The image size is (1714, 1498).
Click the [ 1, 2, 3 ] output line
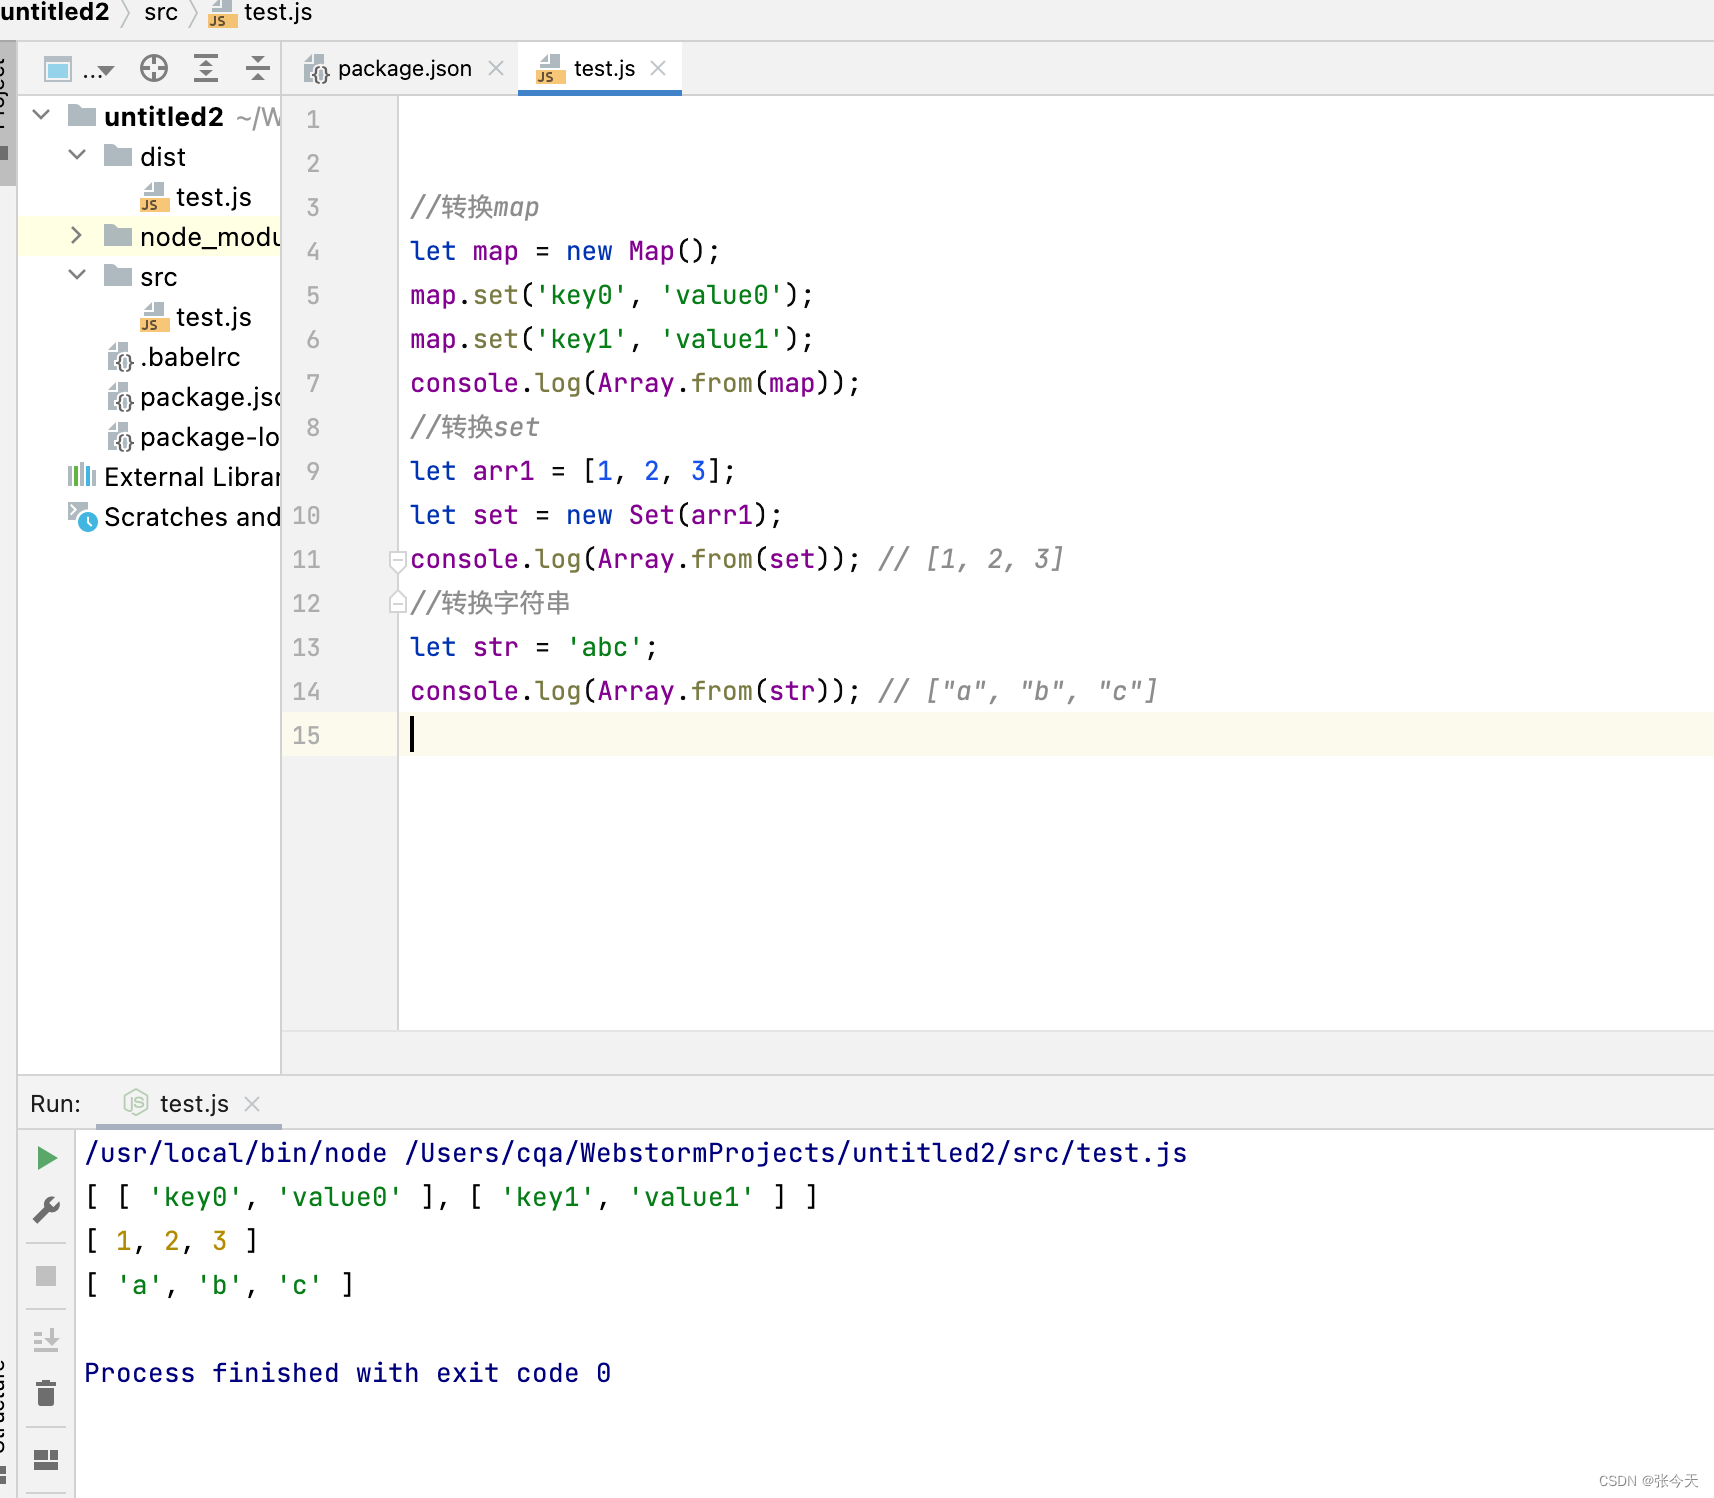click(x=172, y=1241)
